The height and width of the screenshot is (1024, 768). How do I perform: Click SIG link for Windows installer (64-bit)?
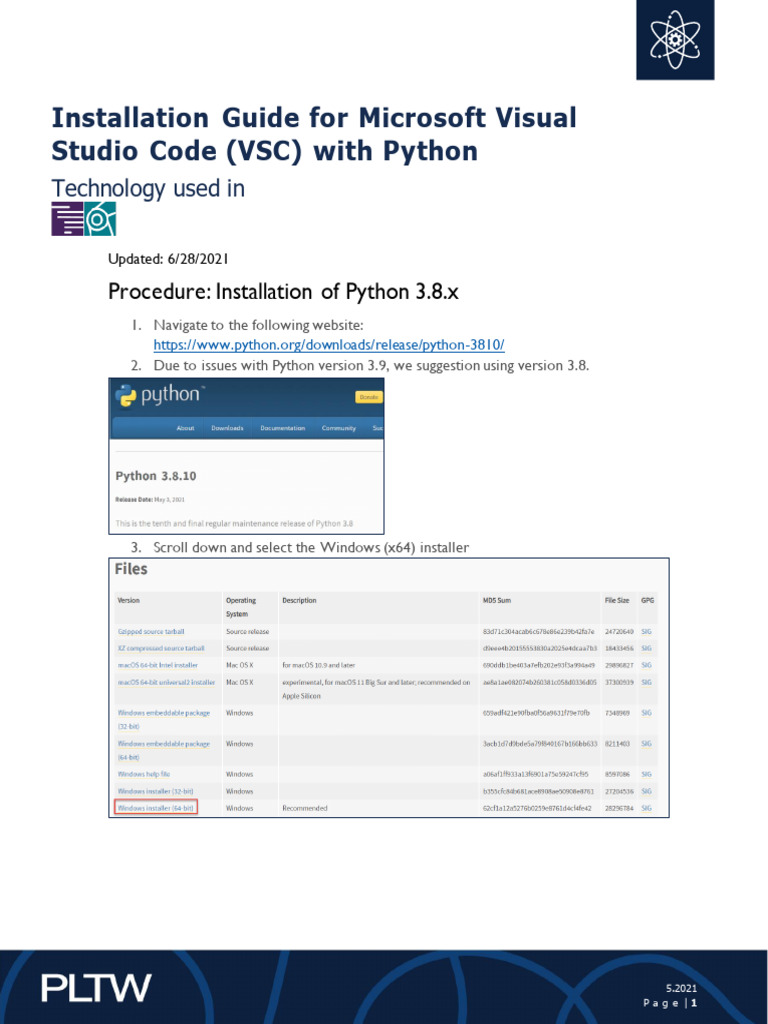tap(646, 807)
